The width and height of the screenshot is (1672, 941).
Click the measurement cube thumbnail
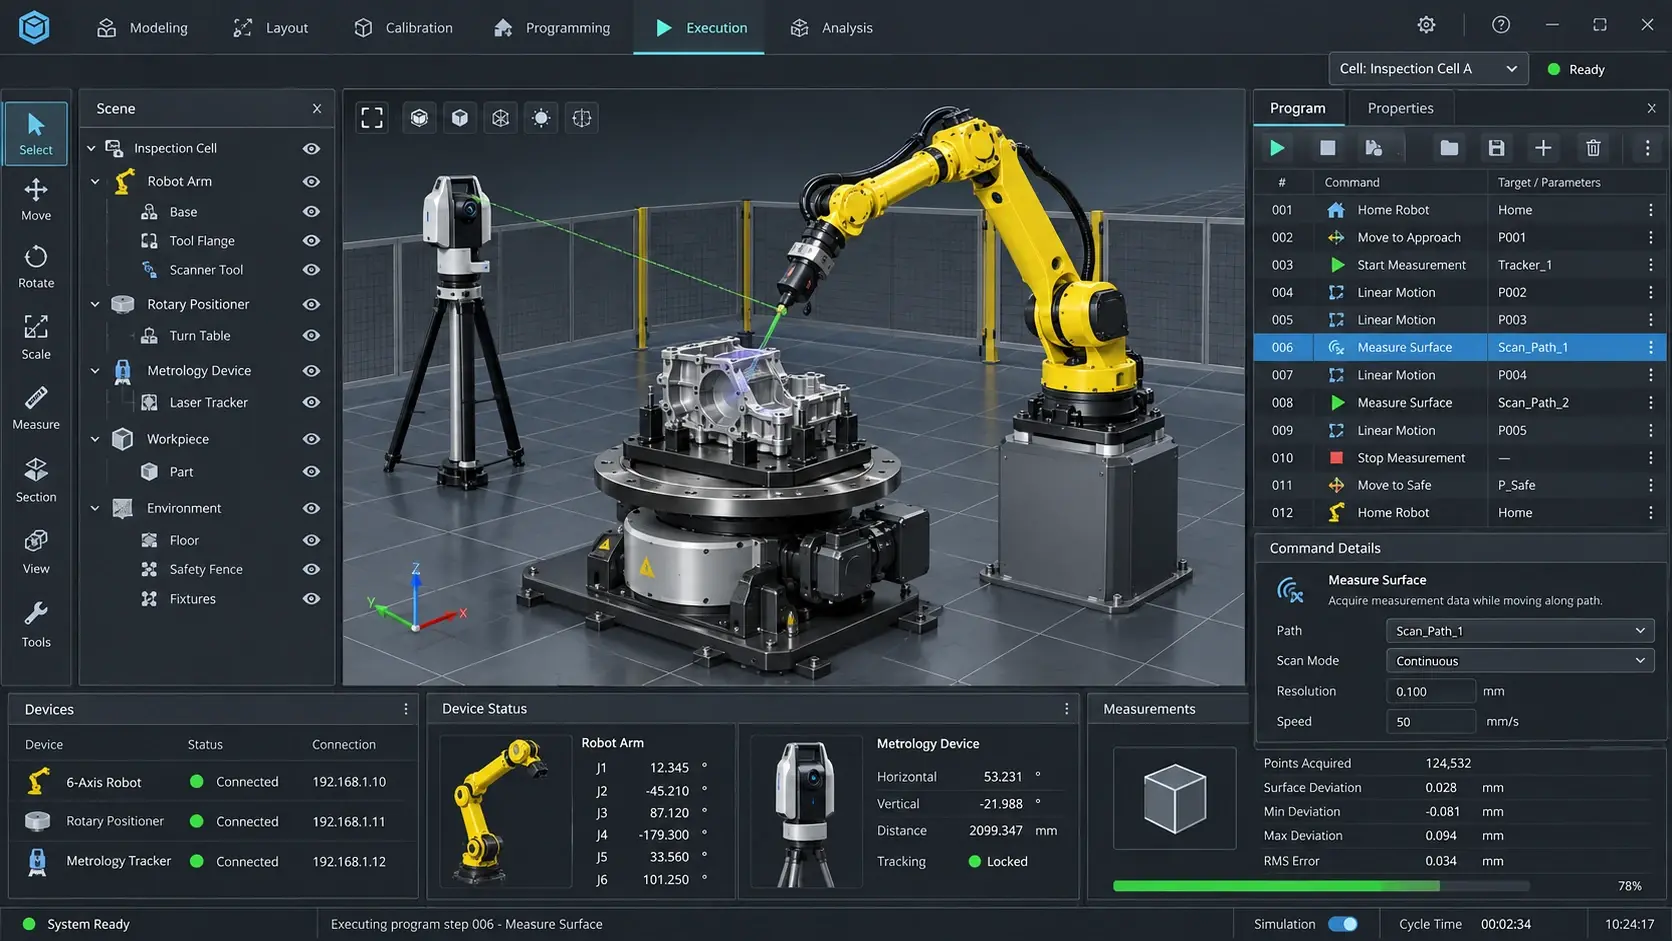pyautogui.click(x=1174, y=798)
